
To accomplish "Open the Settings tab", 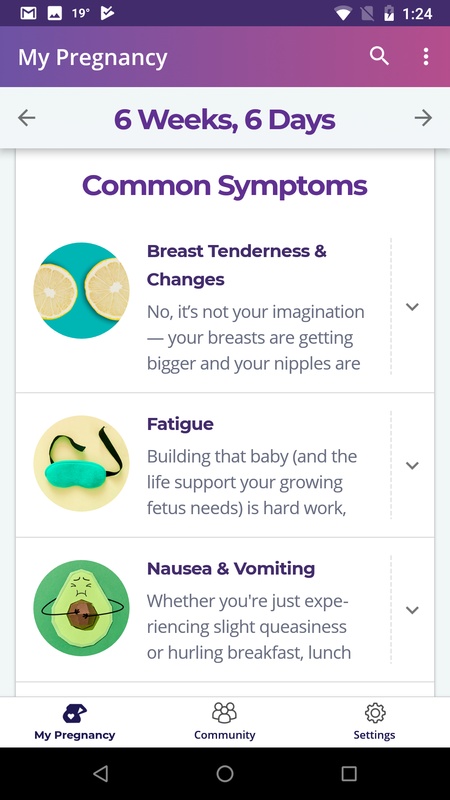I will 374,721.
